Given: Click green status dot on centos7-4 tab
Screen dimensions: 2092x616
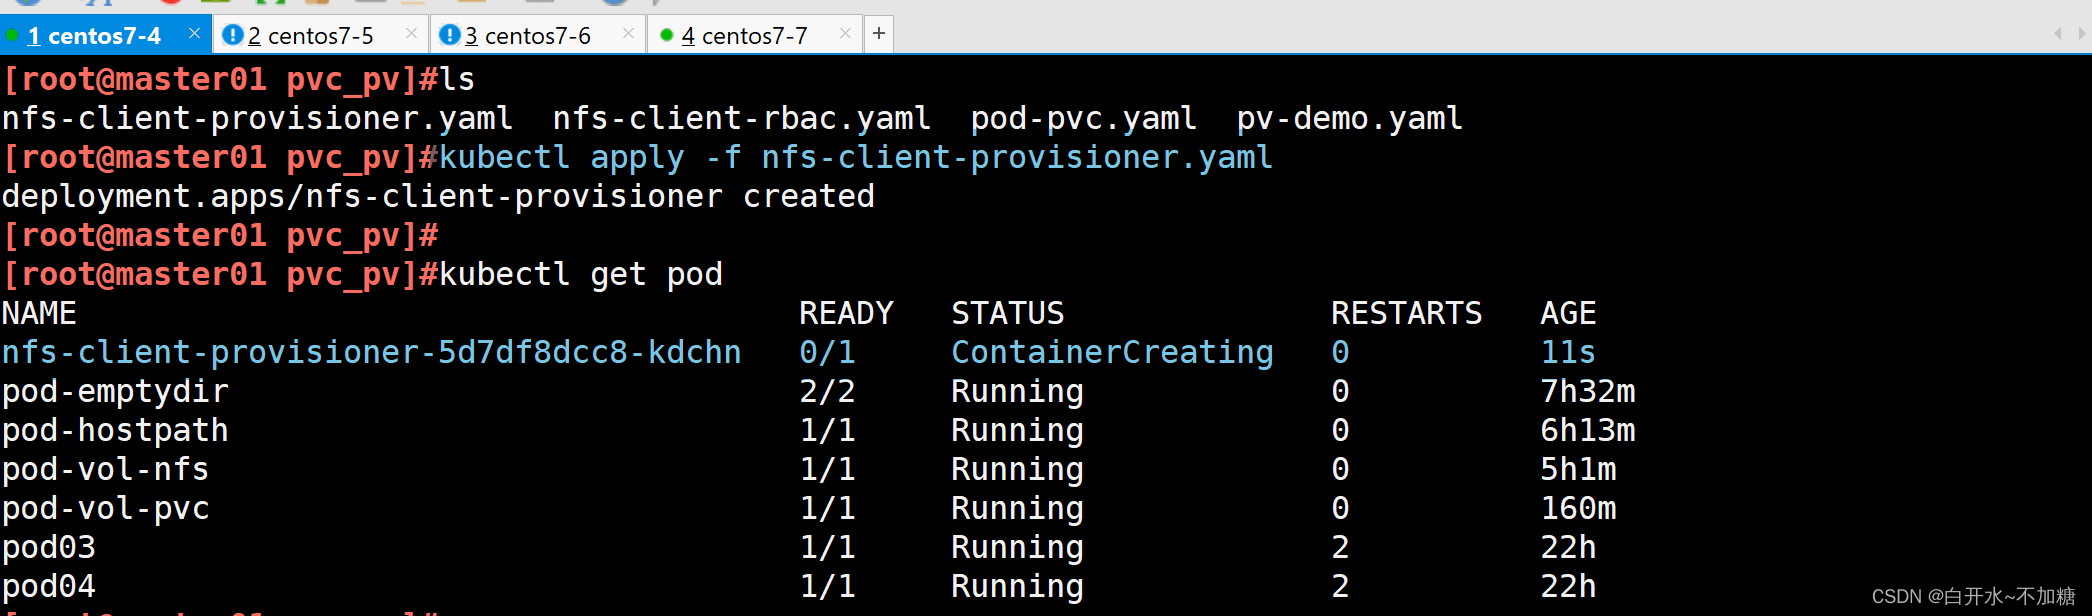Looking at the screenshot, I should (12, 35).
